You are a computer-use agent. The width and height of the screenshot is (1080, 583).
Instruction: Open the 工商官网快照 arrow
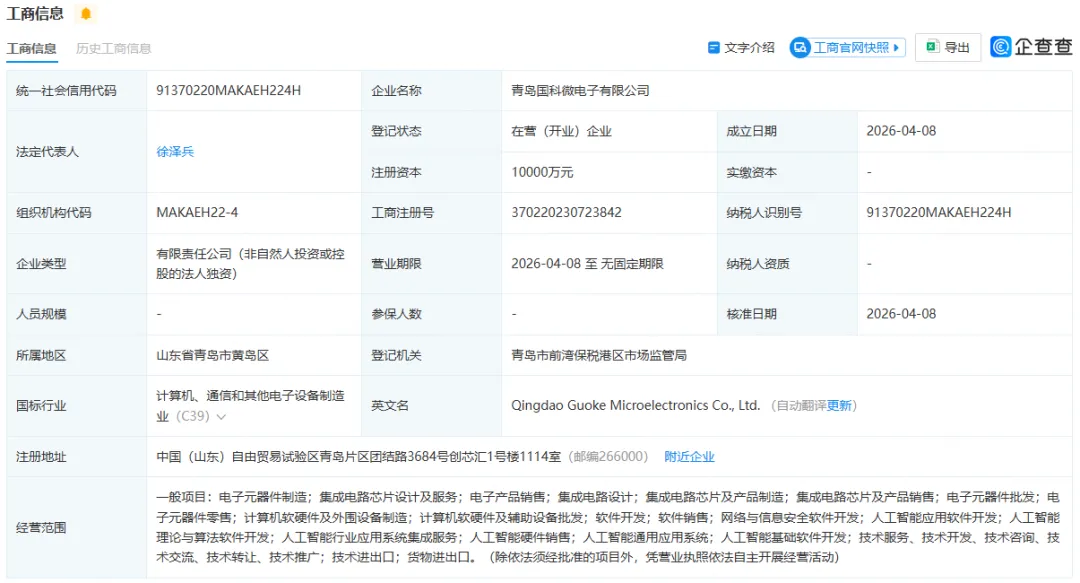(x=895, y=48)
